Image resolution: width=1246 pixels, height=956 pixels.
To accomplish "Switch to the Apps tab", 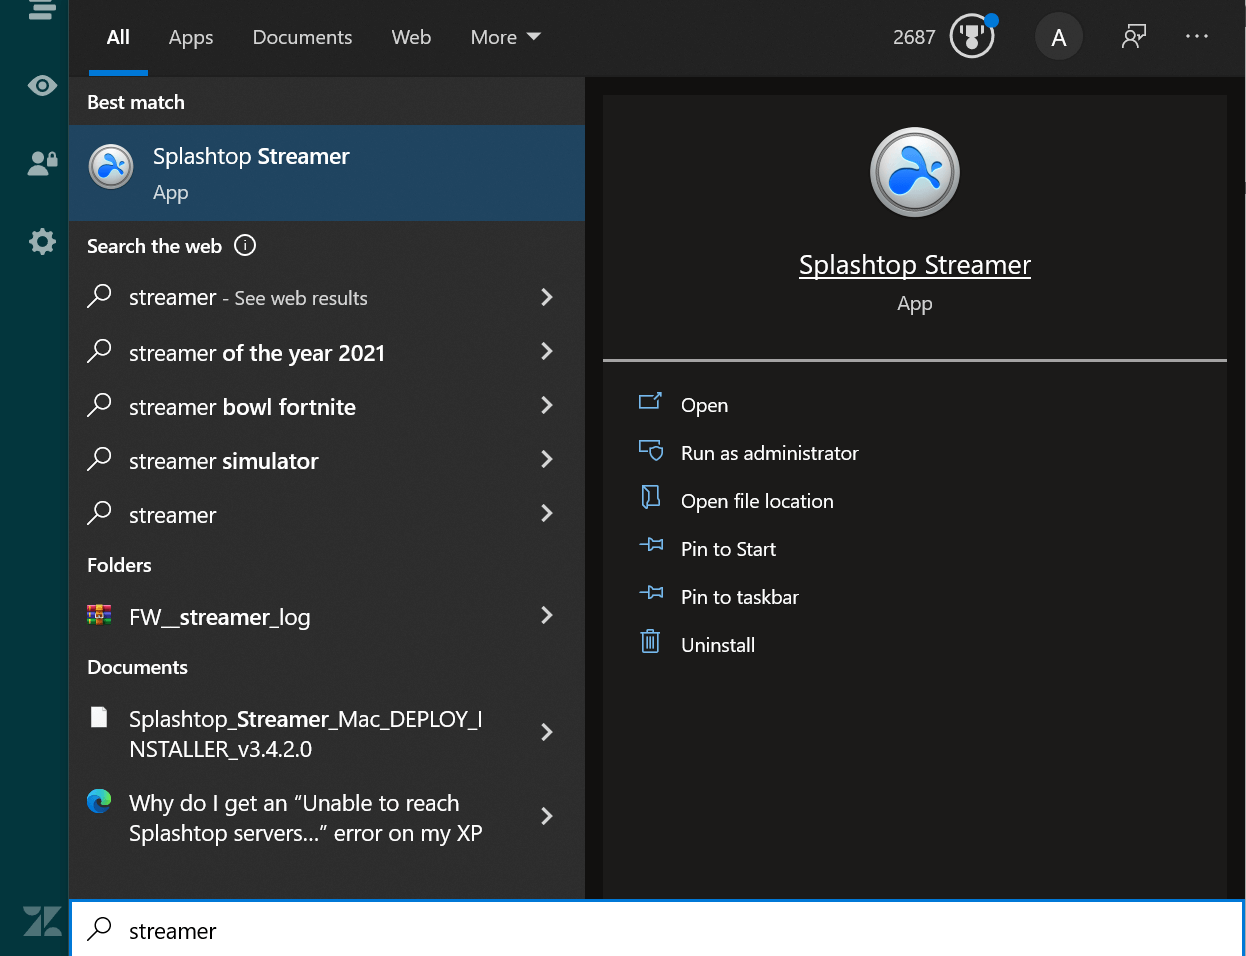I will pyautogui.click(x=190, y=37).
